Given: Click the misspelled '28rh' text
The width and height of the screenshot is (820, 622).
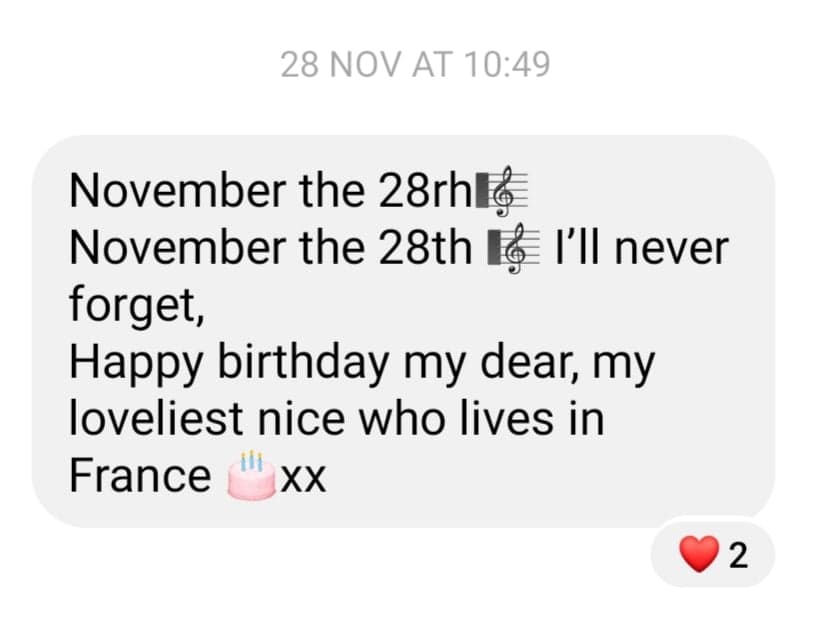Looking at the screenshot, I should point(425,190).
